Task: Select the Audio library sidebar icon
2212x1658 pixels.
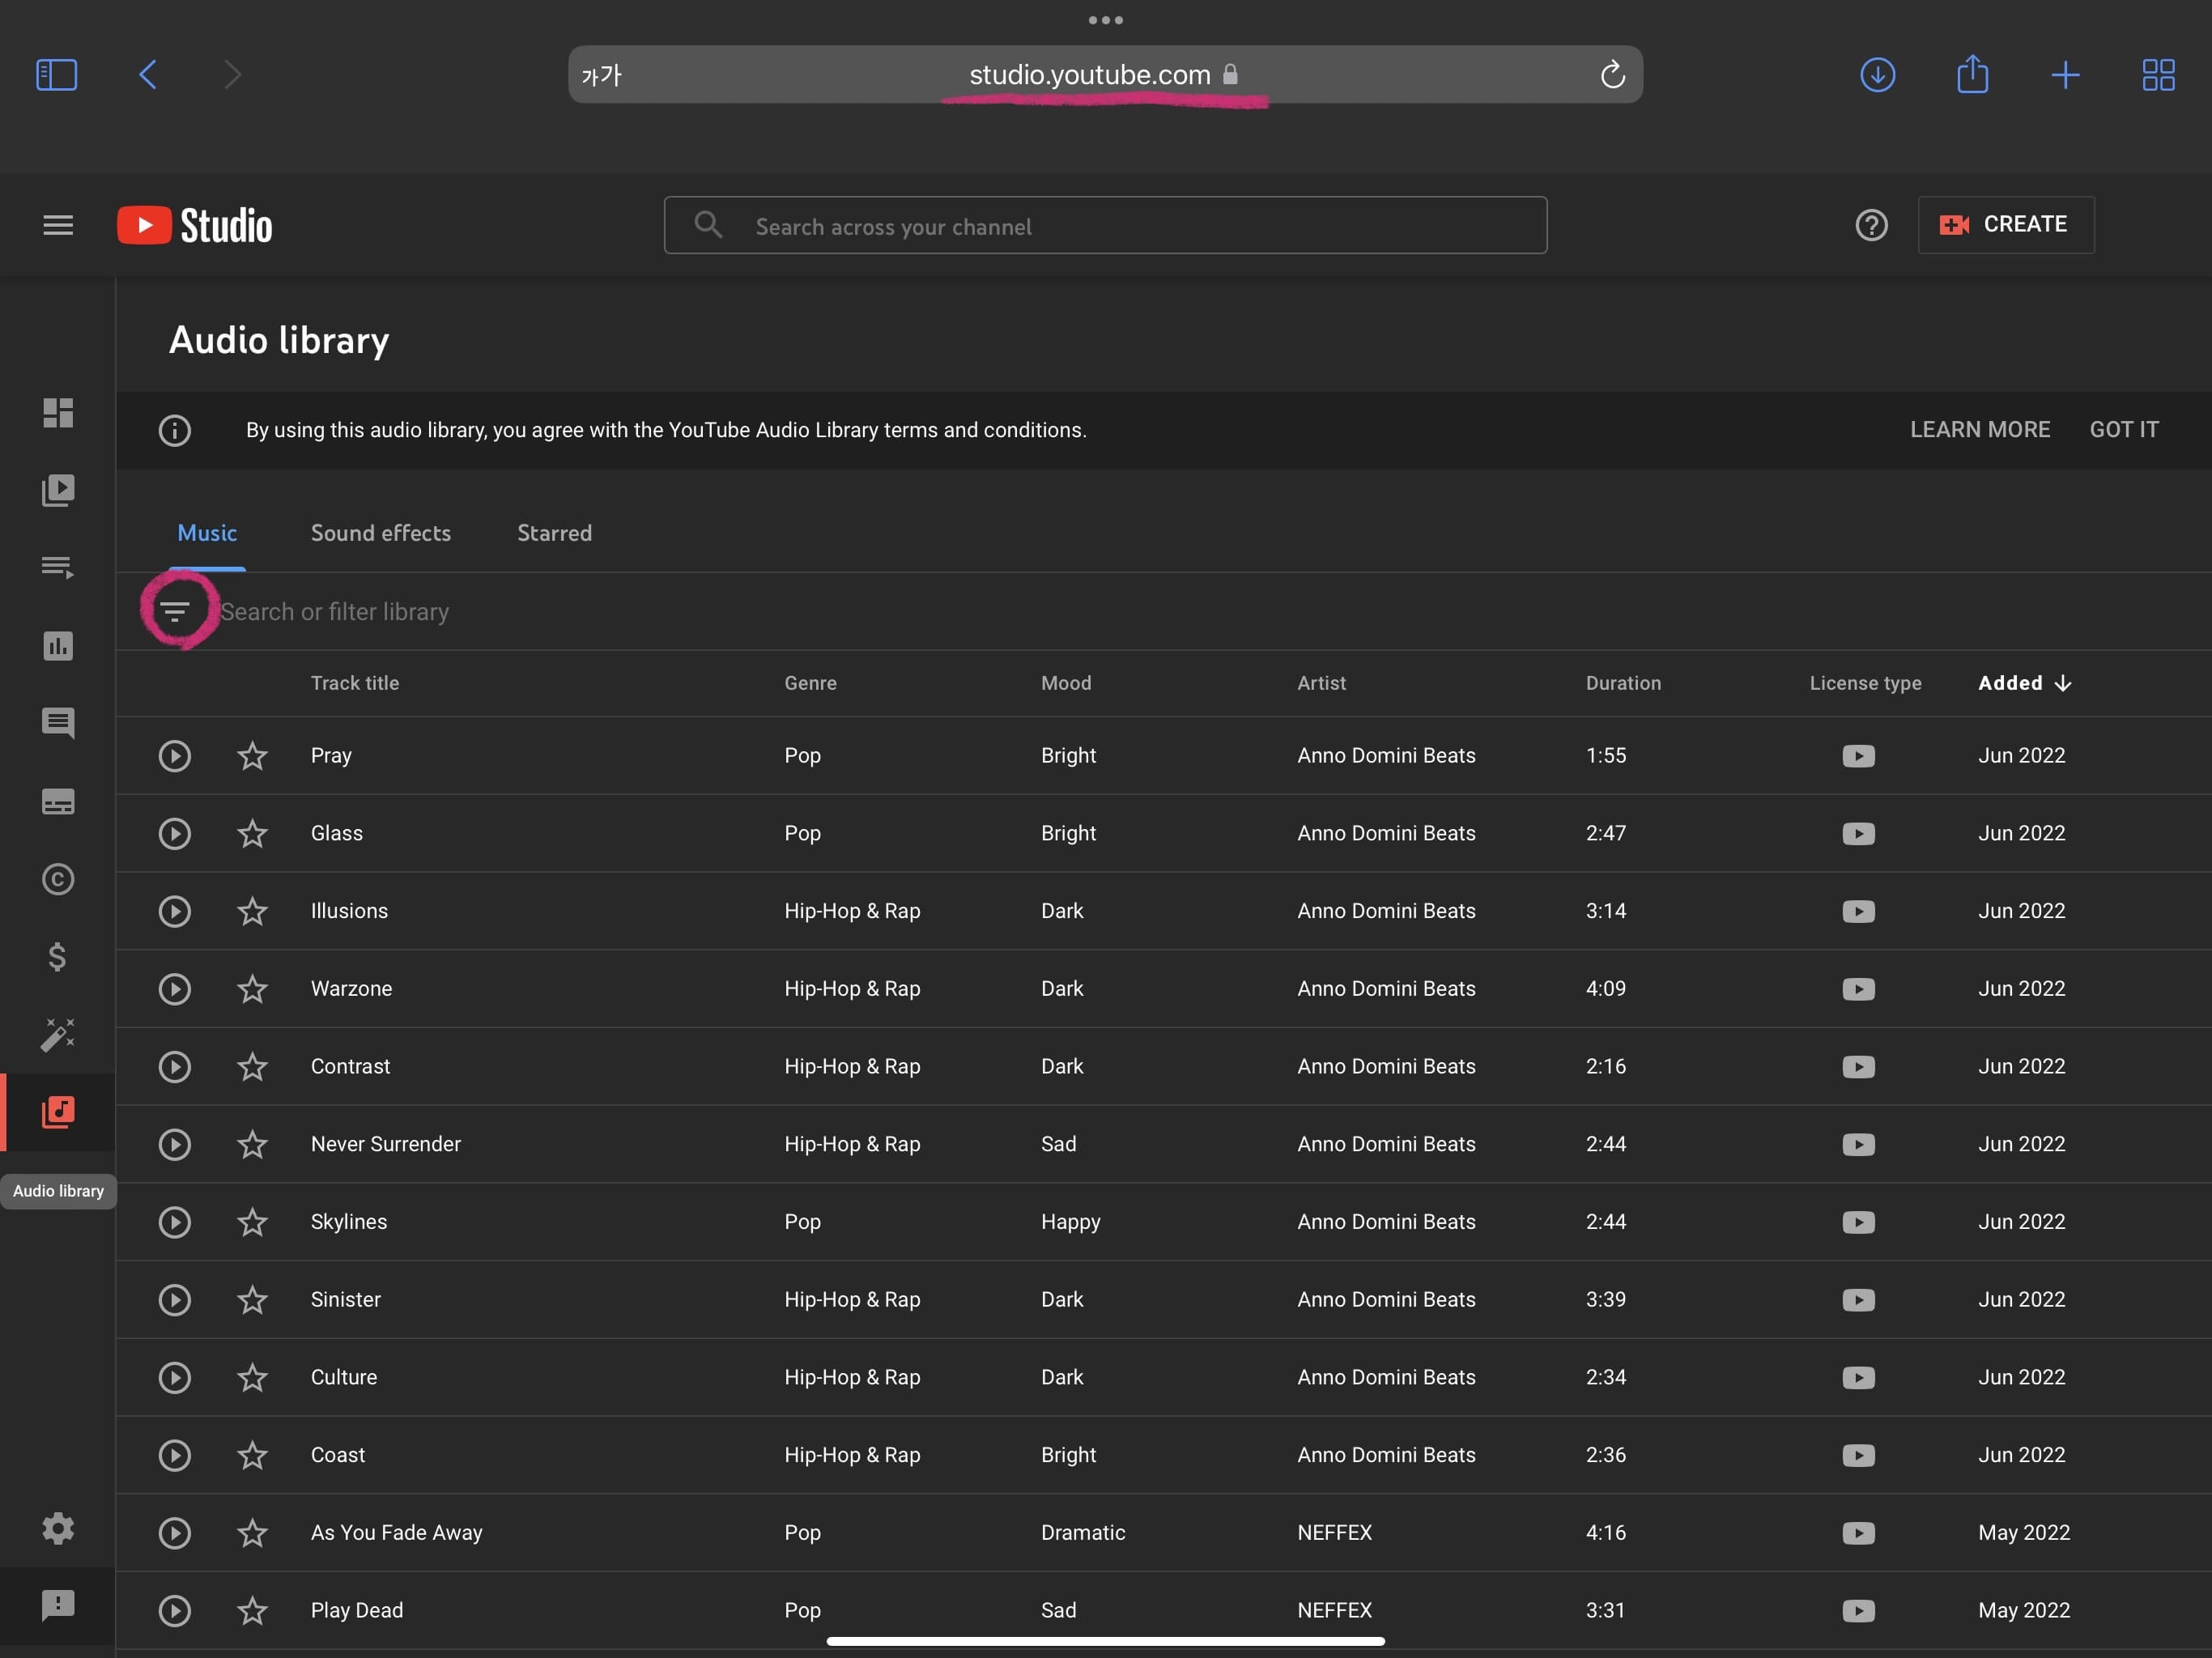Action: 58,1112
